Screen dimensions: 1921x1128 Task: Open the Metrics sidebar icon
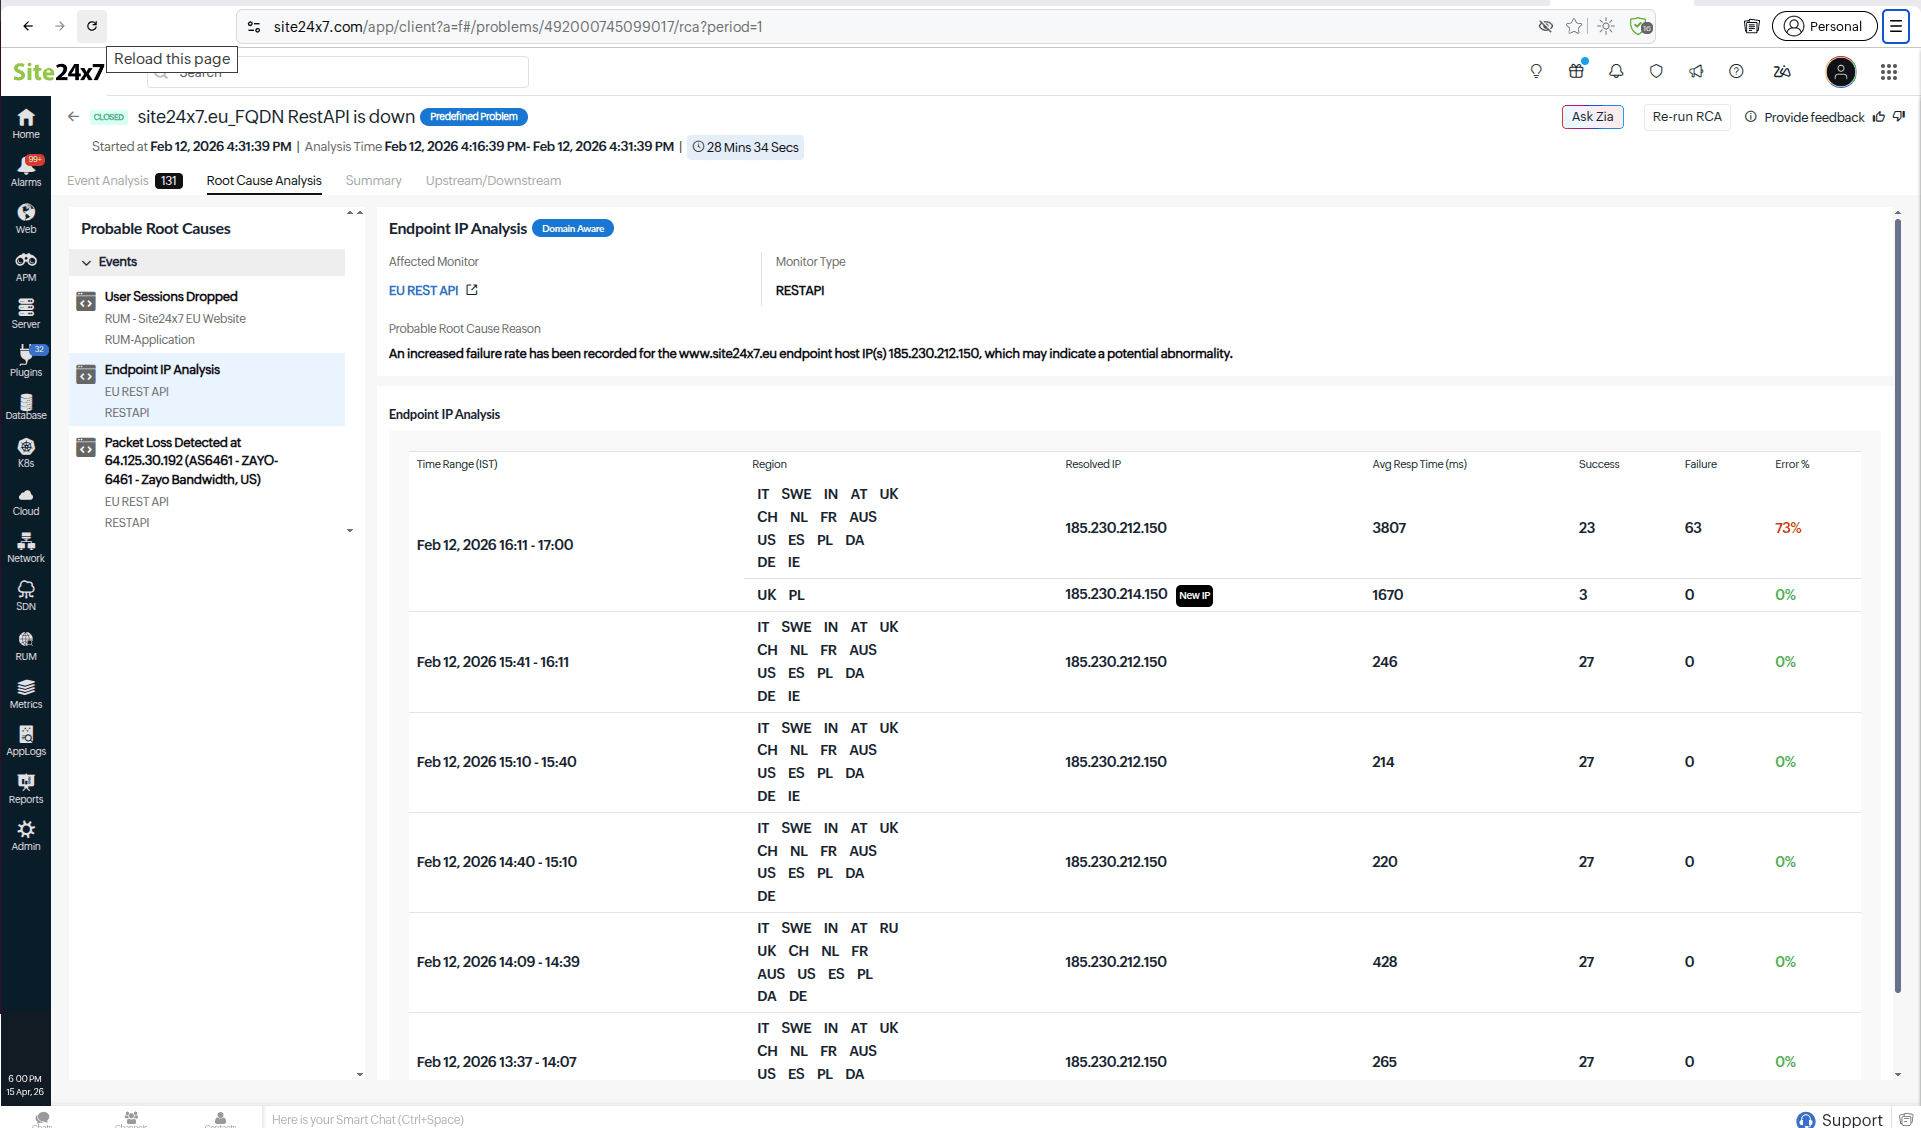(x=26, y=694)
